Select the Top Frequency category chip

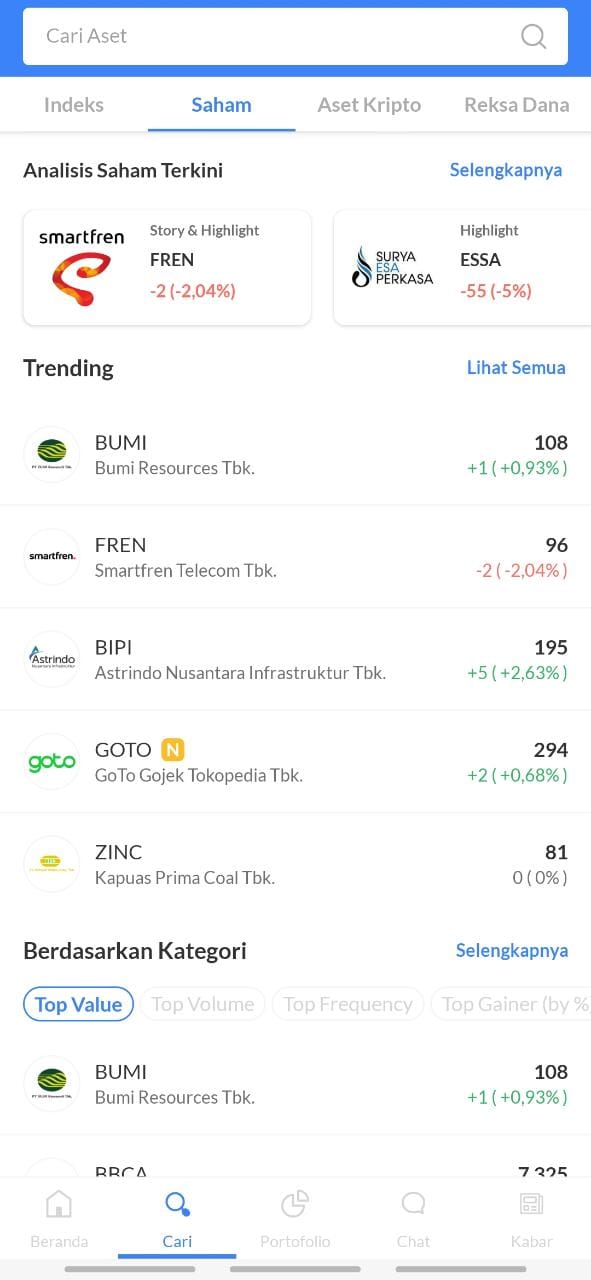click(348, 1004)
